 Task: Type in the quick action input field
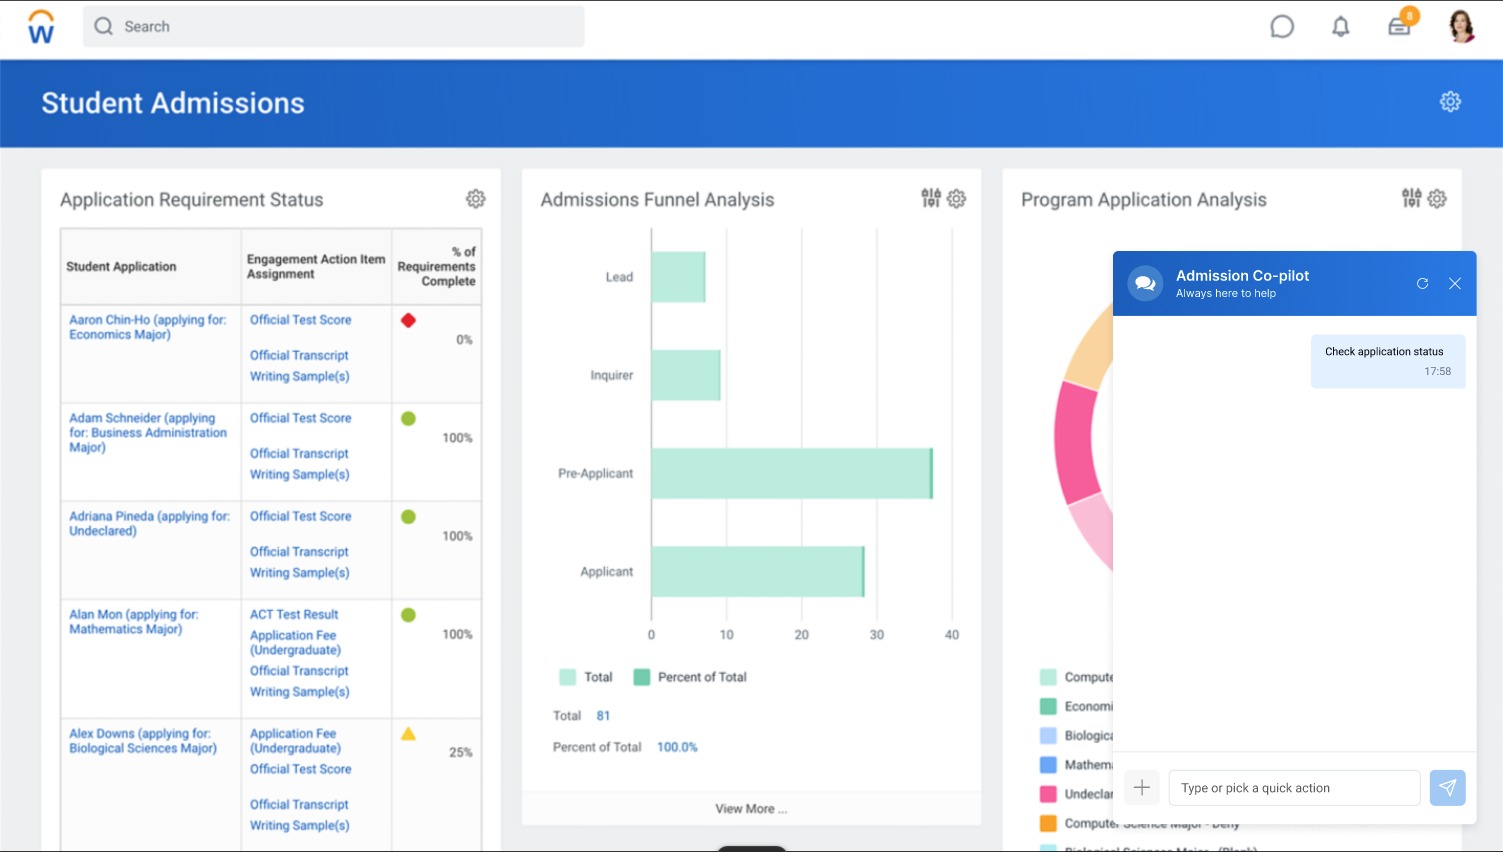point(1293,788)
